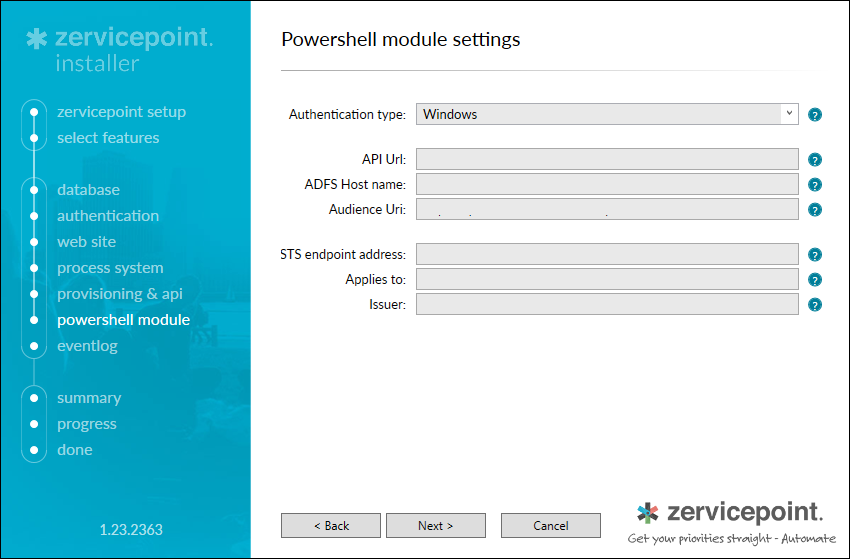Open the Applies to help icon

[x=814, y=279]
